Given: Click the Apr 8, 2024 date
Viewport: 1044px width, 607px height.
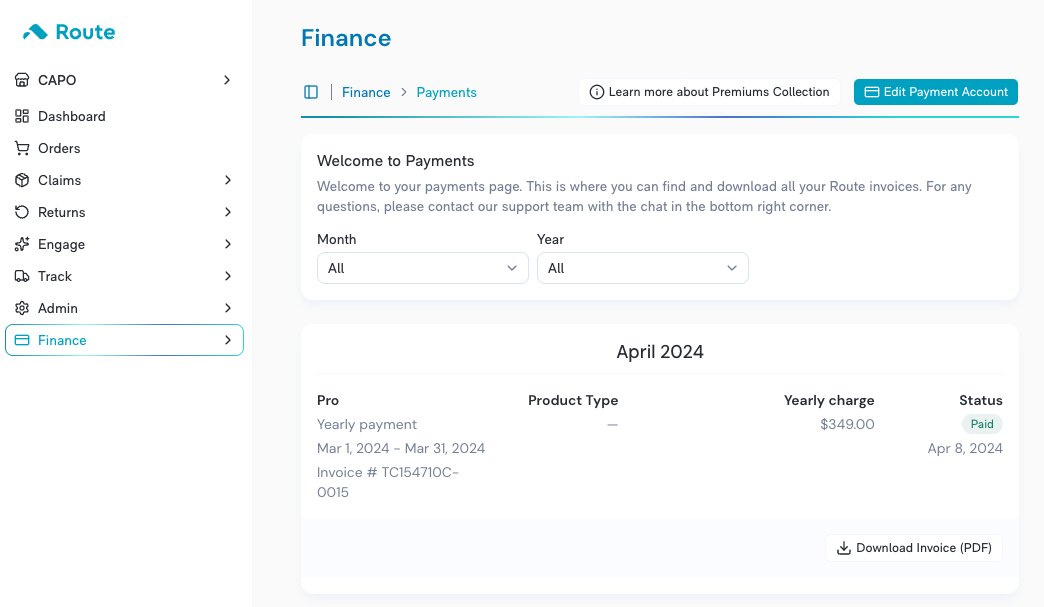Looking at the screenshot, I should click(965, 448).
